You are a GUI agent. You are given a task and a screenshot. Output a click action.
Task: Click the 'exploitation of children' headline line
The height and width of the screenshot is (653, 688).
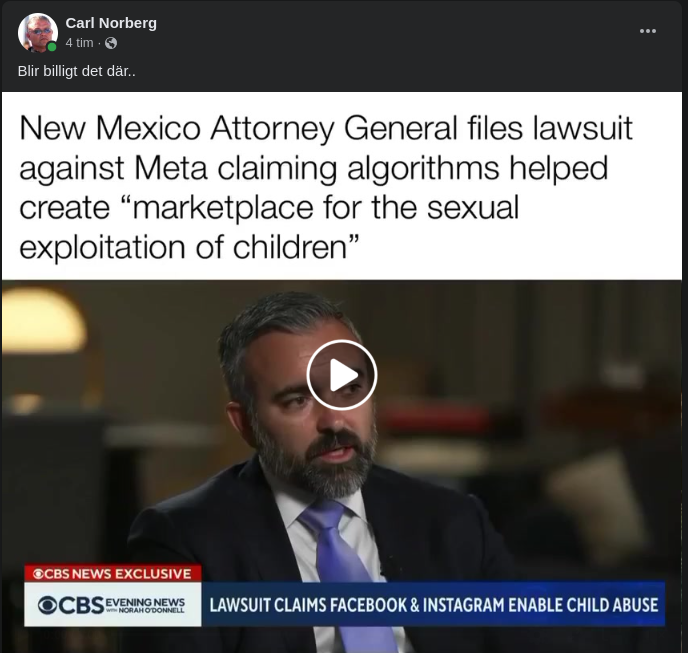coord(189,248)
